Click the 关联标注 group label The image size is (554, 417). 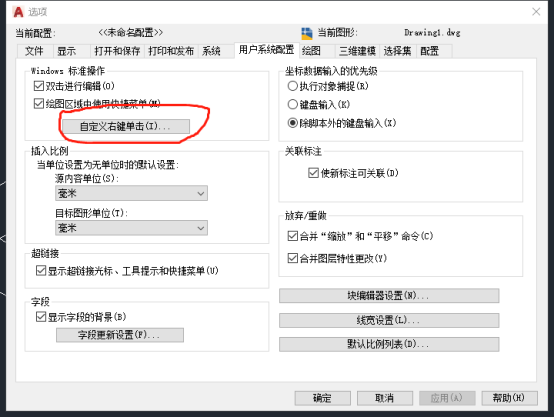click(x=303, y=152)
